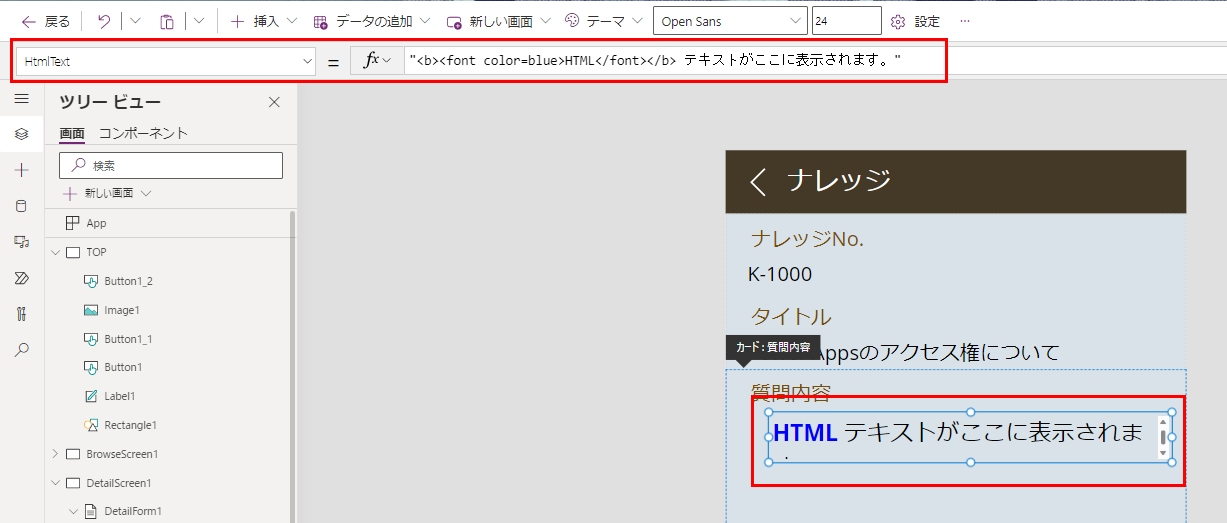Click the タイトル label
Image resolution: width=1227 pixels, height=523 pixels.
(791, 317)
